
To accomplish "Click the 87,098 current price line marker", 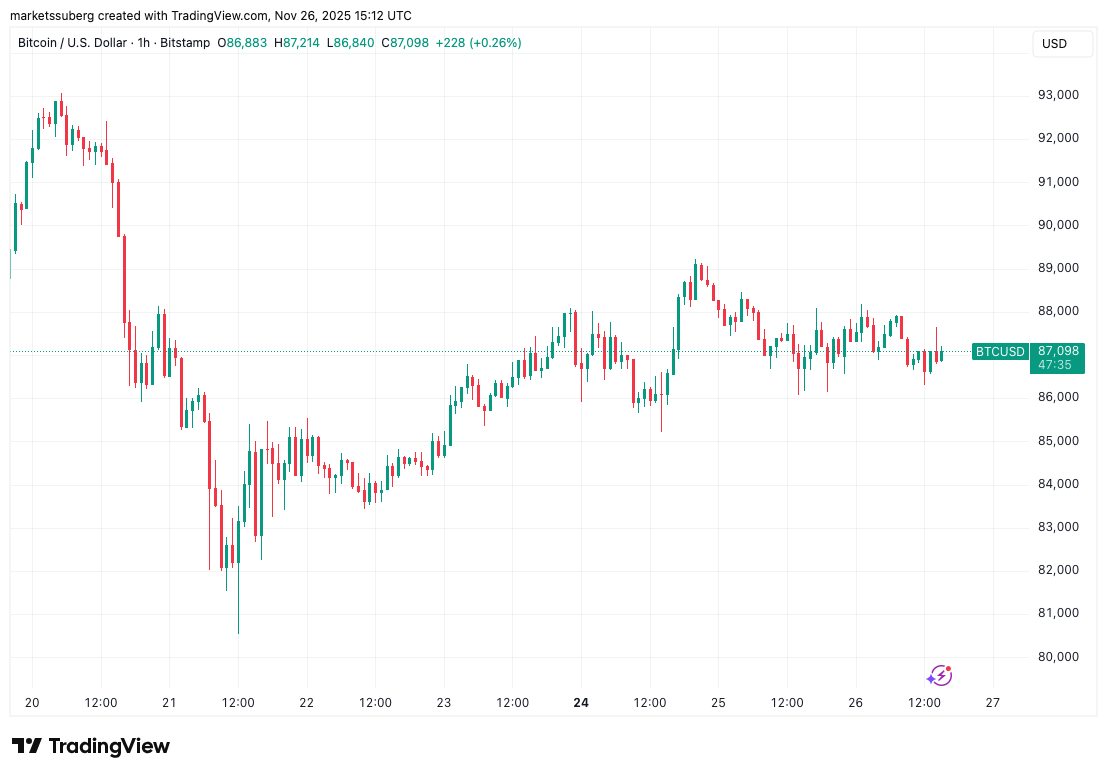I will click(x=1056, y=352).
